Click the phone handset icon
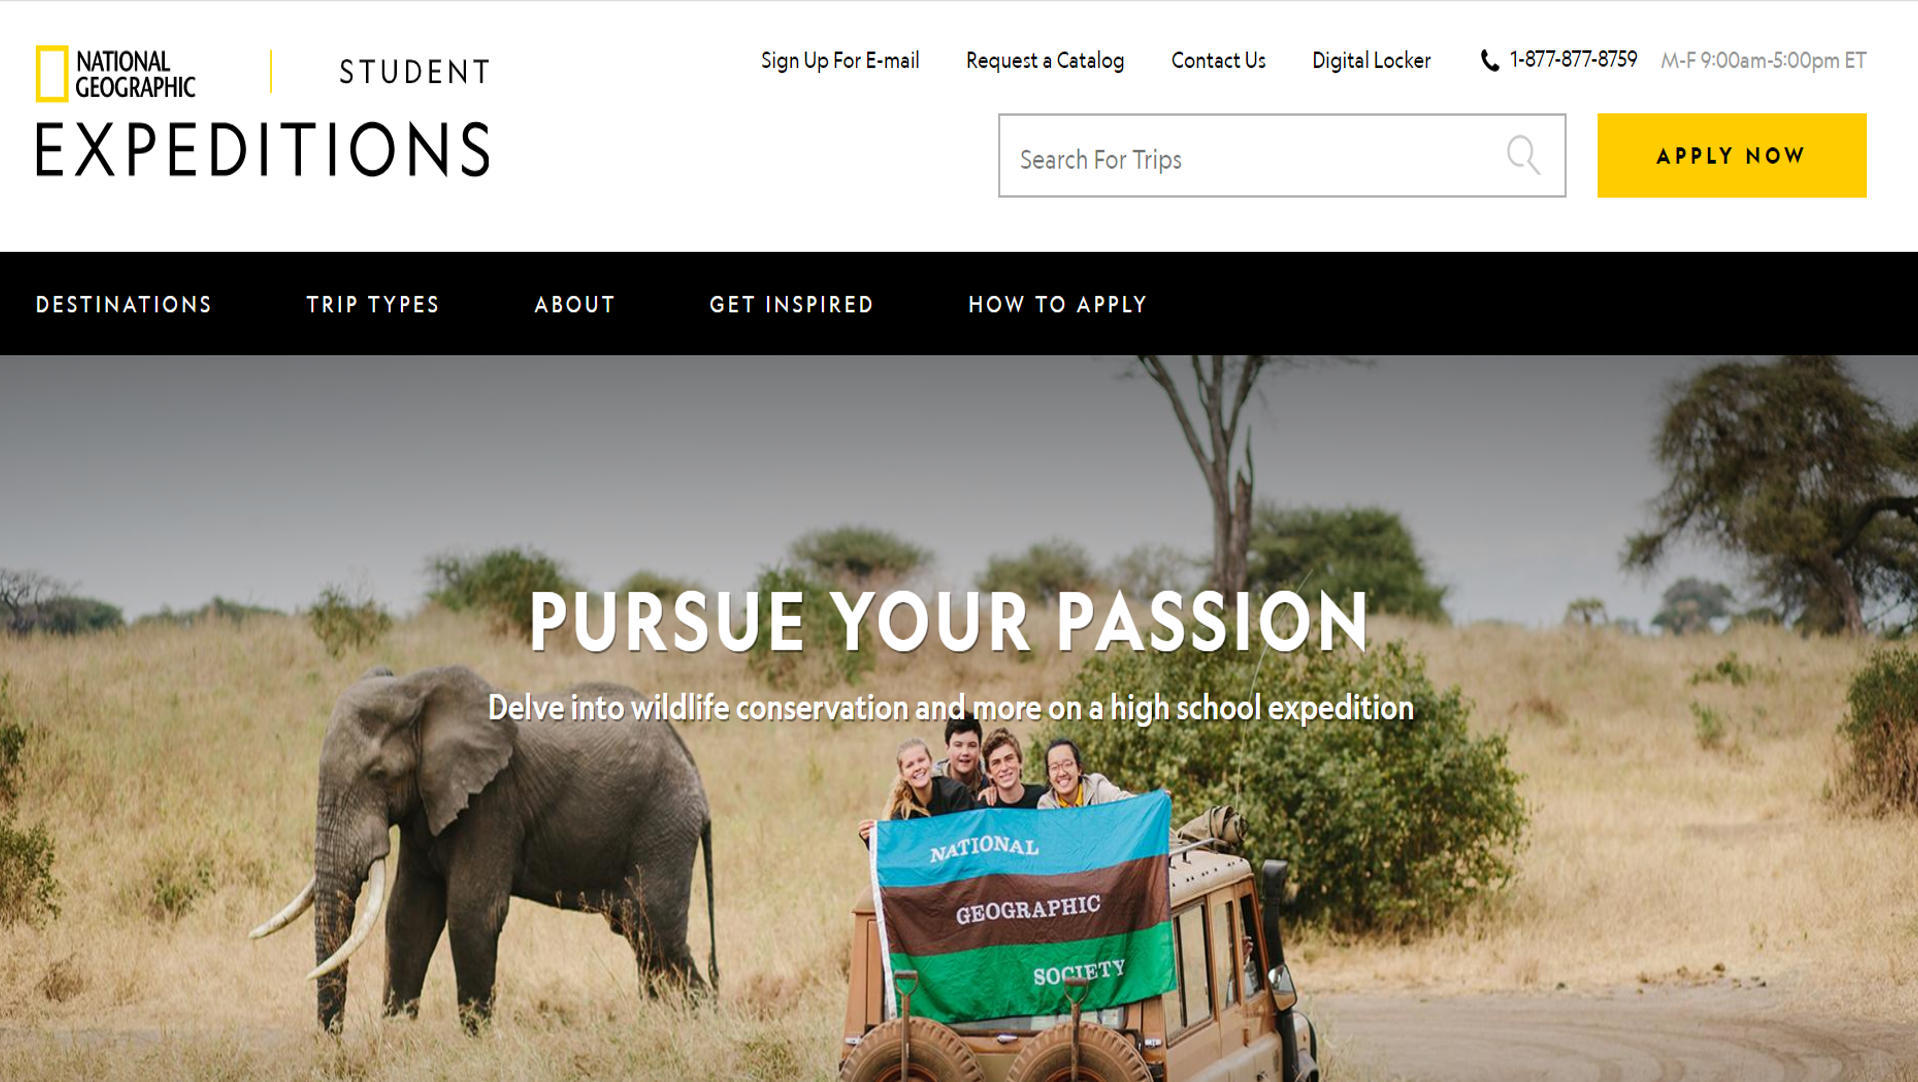This screenshot has width=1918, height=1082. click(1489, 61)
